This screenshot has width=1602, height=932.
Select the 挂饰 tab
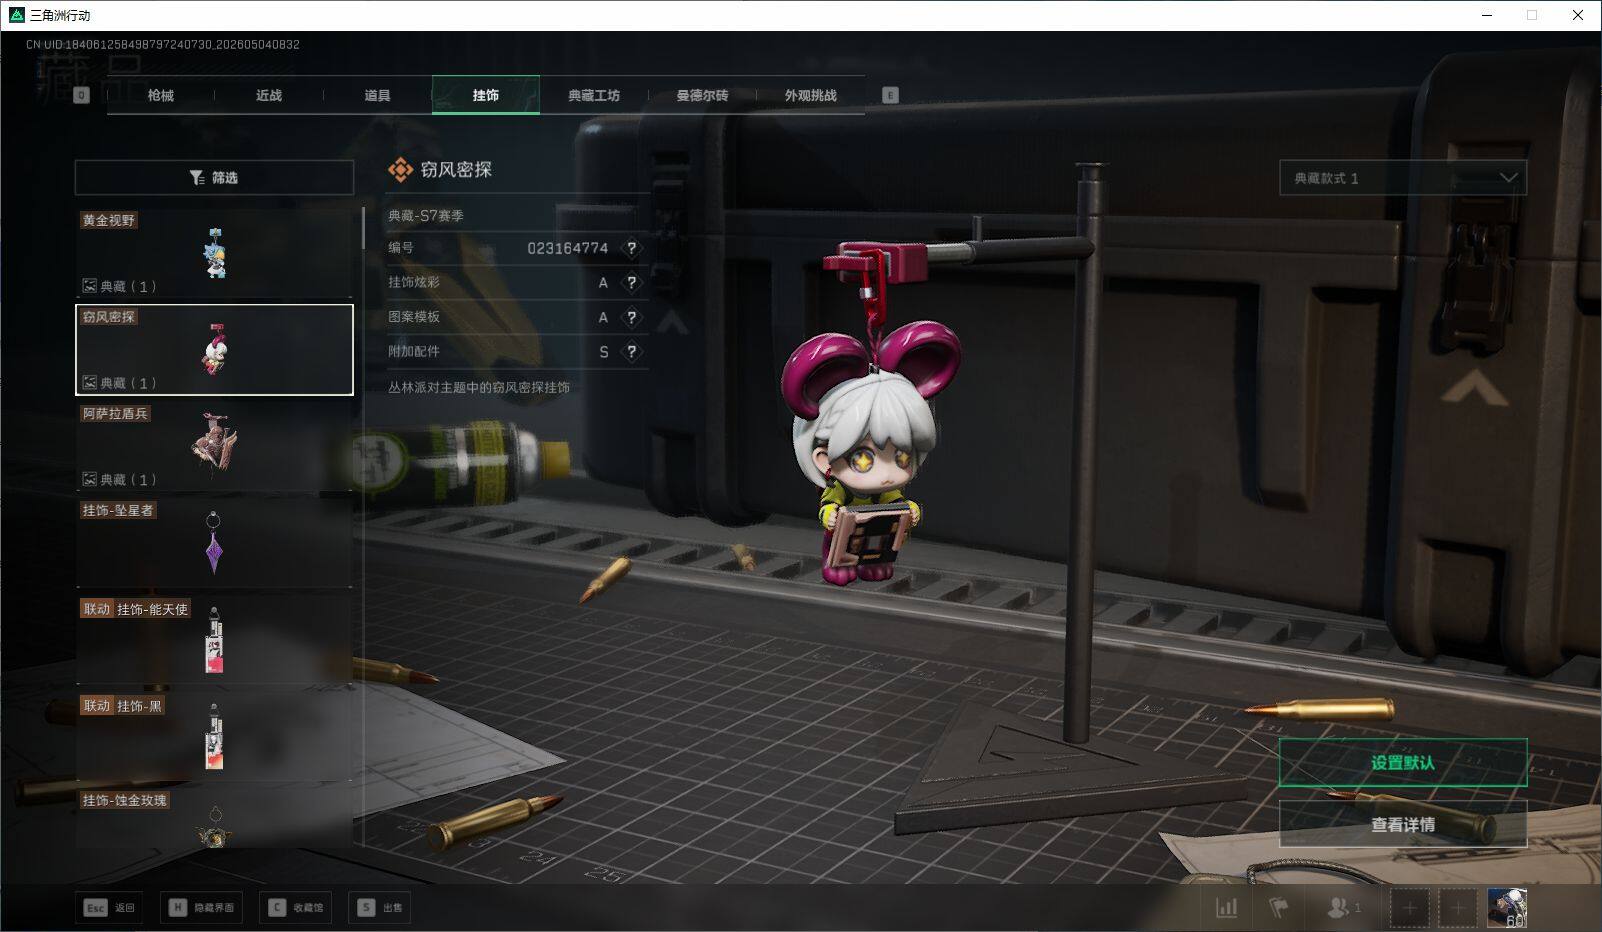[x=486, y=95]
